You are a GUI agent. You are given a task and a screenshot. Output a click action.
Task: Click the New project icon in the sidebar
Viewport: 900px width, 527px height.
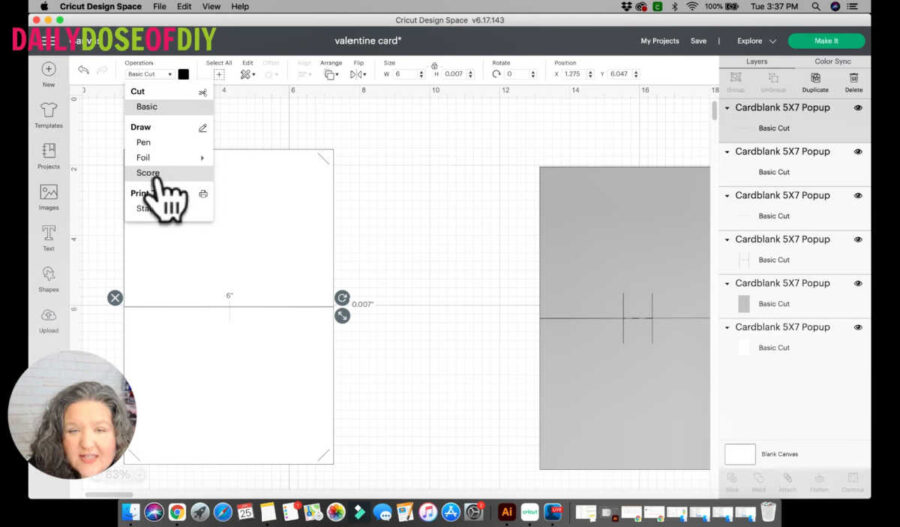[x=49, y=69]
